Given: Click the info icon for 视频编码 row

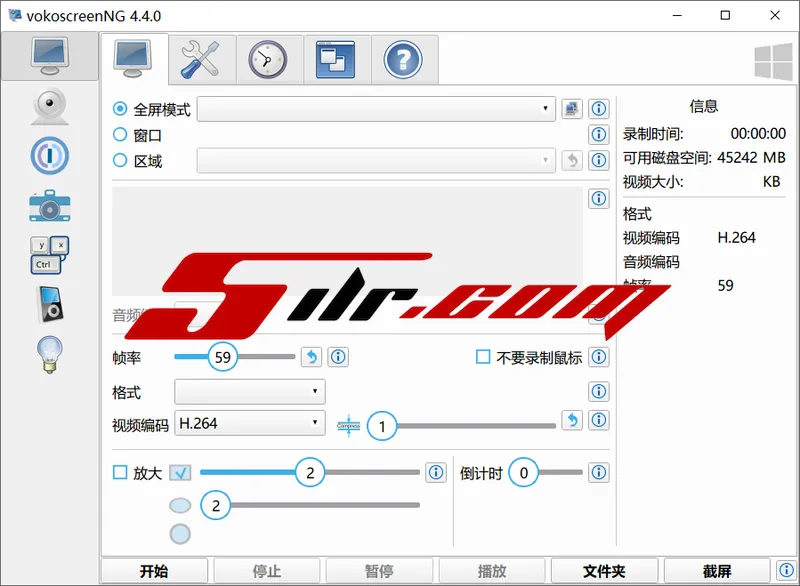Looking at the screenshot, I should (x=599, y=420).
